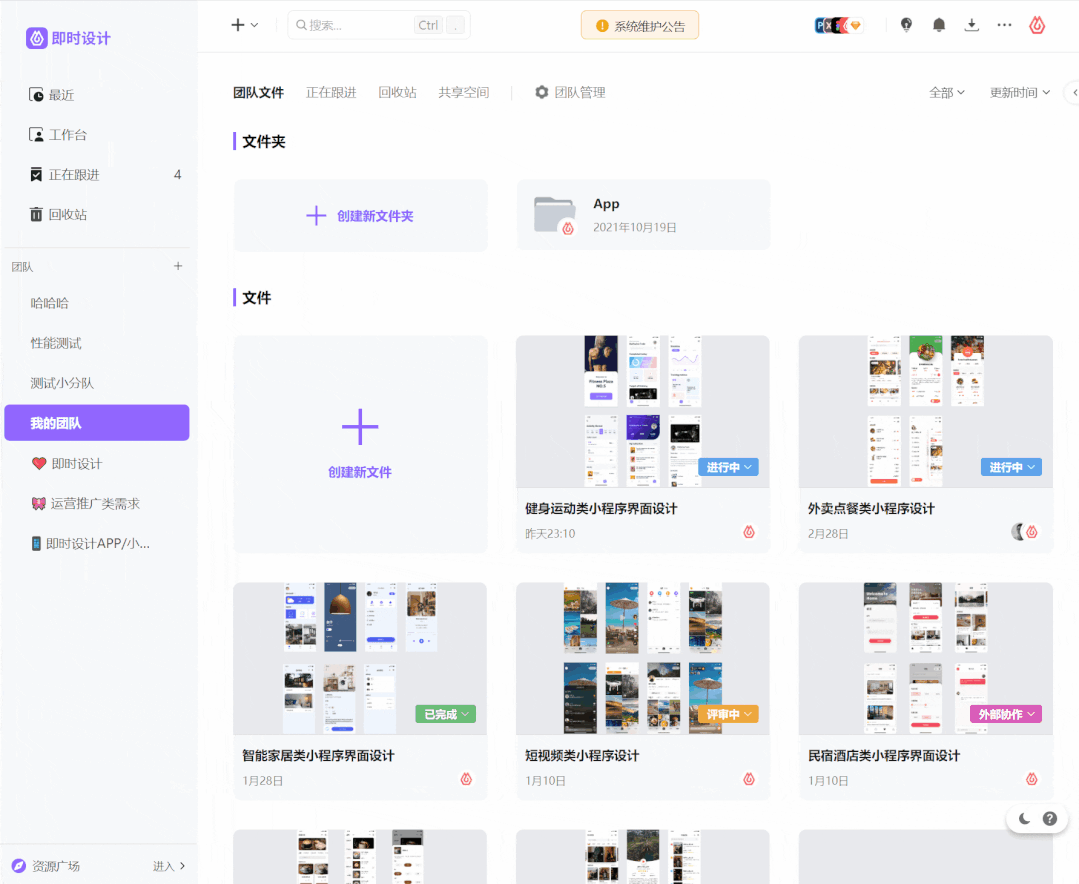This screenshot has width=1079, height=884.
Task: Open the import file formats icon group
Action: pos(839,25)
